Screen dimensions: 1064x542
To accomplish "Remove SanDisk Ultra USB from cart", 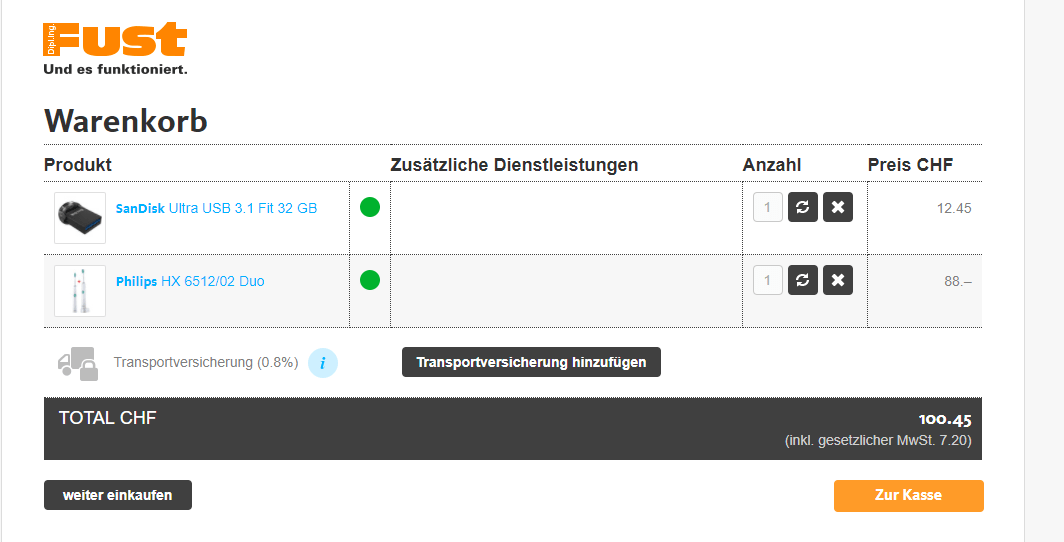I will point(838,208).
